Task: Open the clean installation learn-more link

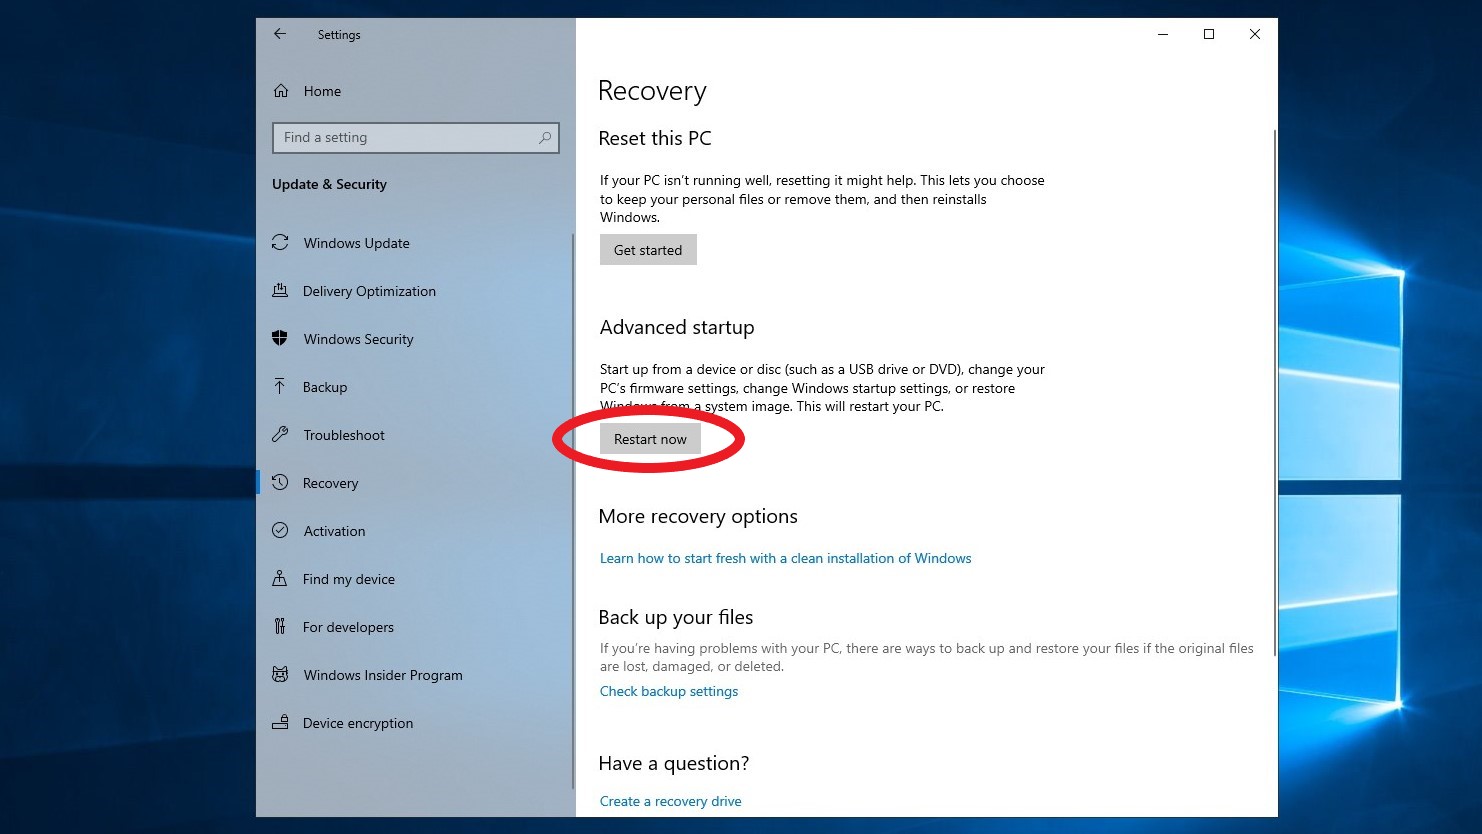Action: (785, 558)
